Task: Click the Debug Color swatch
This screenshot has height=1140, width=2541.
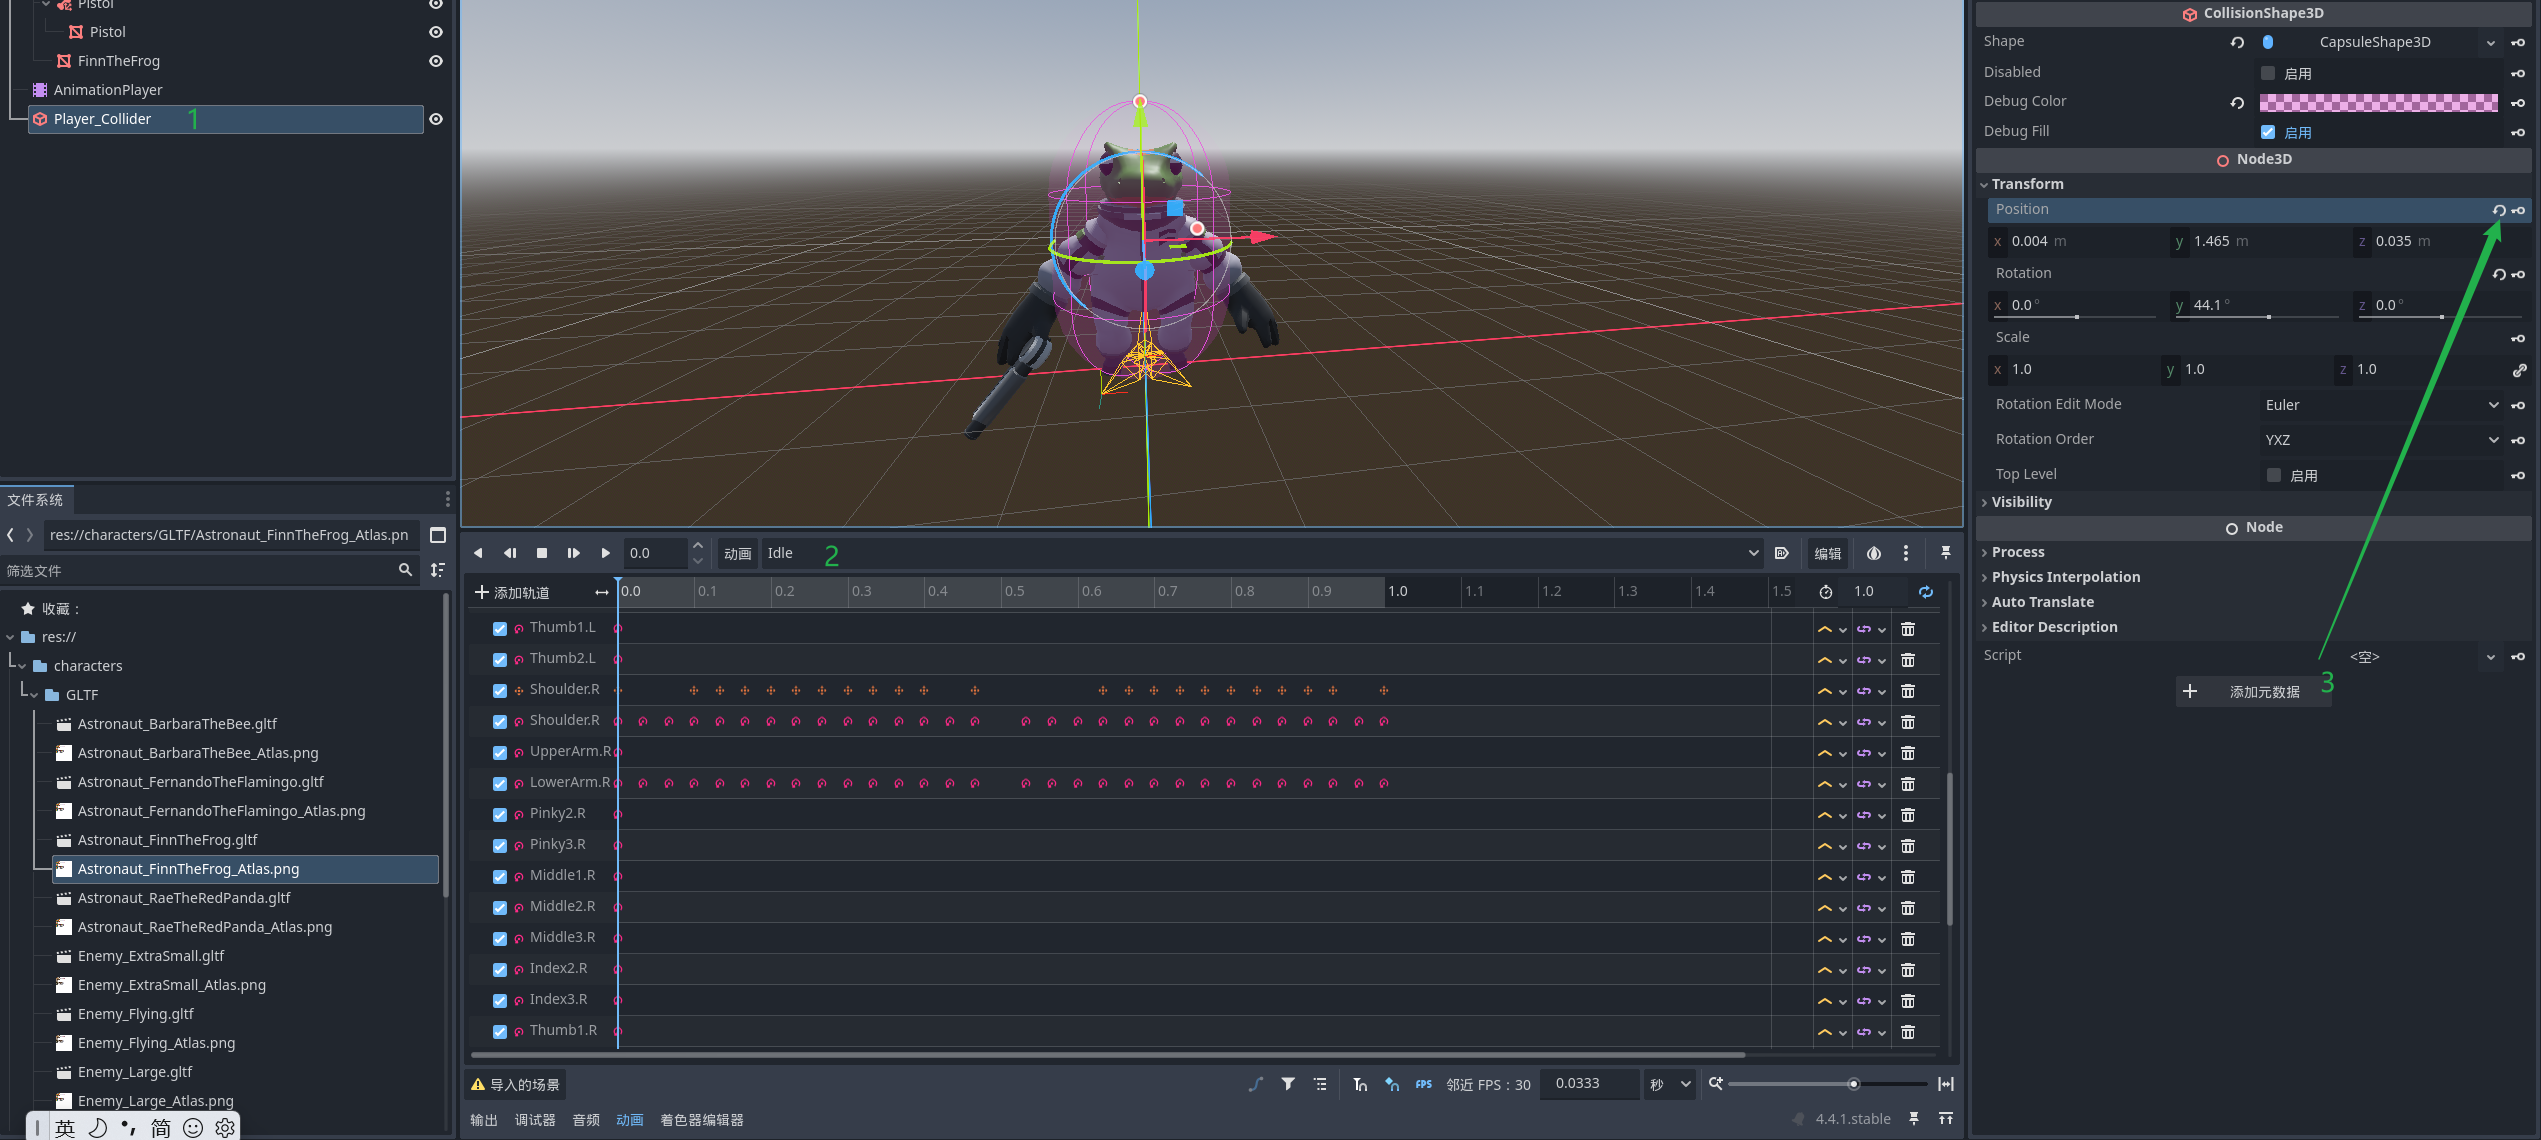Action: (2377, 102)
